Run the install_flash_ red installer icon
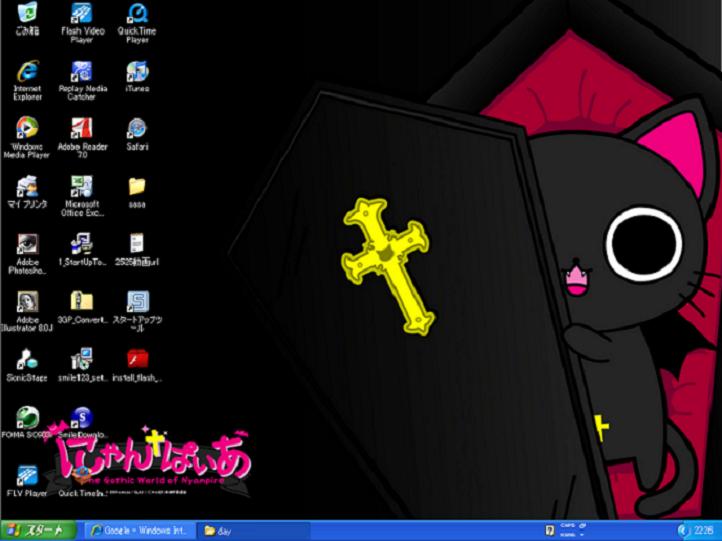Image resolution: width=722 pixels, height=541 pixels. (x=137, y=365)
